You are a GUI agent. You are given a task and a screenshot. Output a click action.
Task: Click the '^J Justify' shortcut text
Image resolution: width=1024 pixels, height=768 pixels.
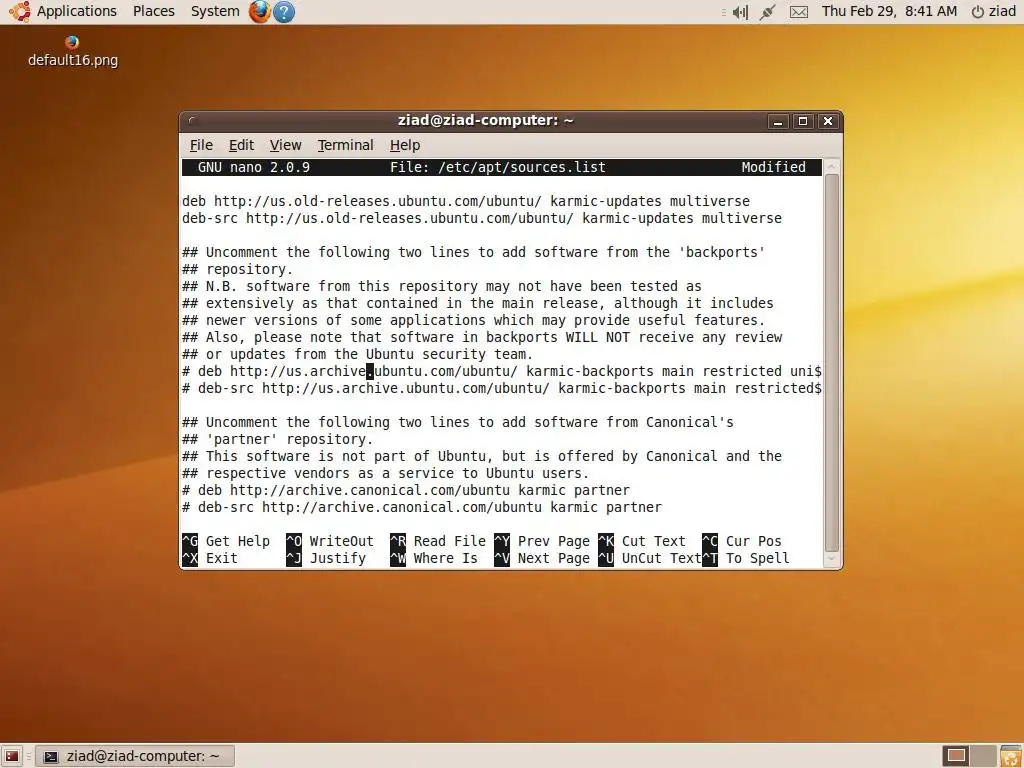point(326,558)
